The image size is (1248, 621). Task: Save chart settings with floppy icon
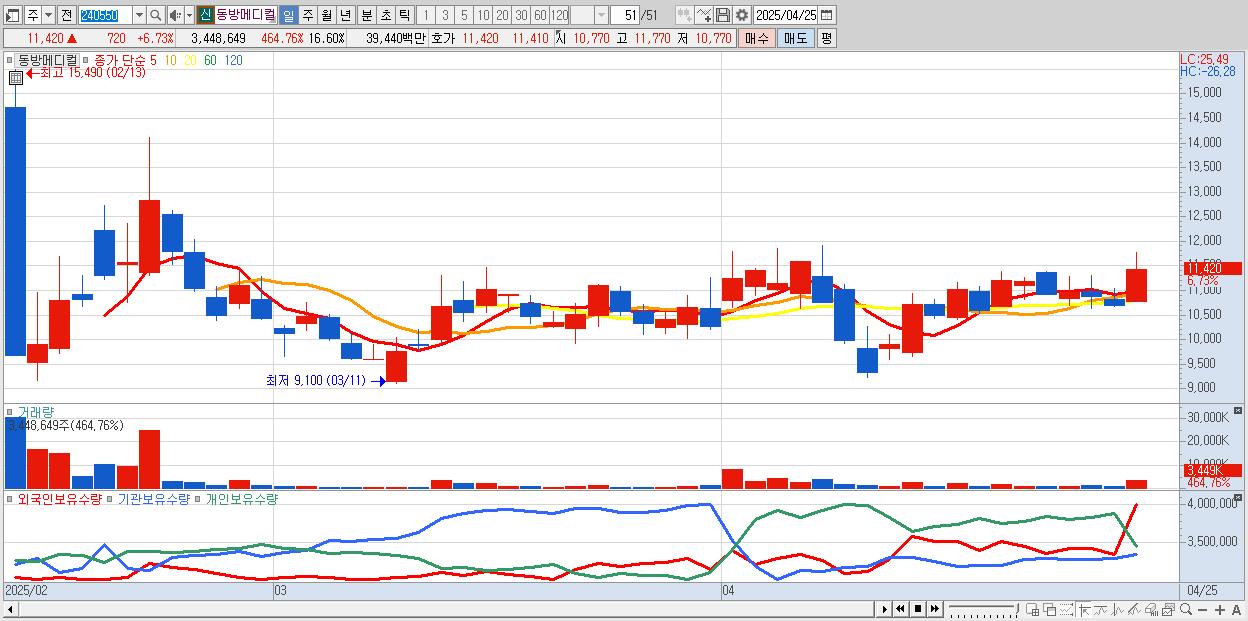coord(723,15)
